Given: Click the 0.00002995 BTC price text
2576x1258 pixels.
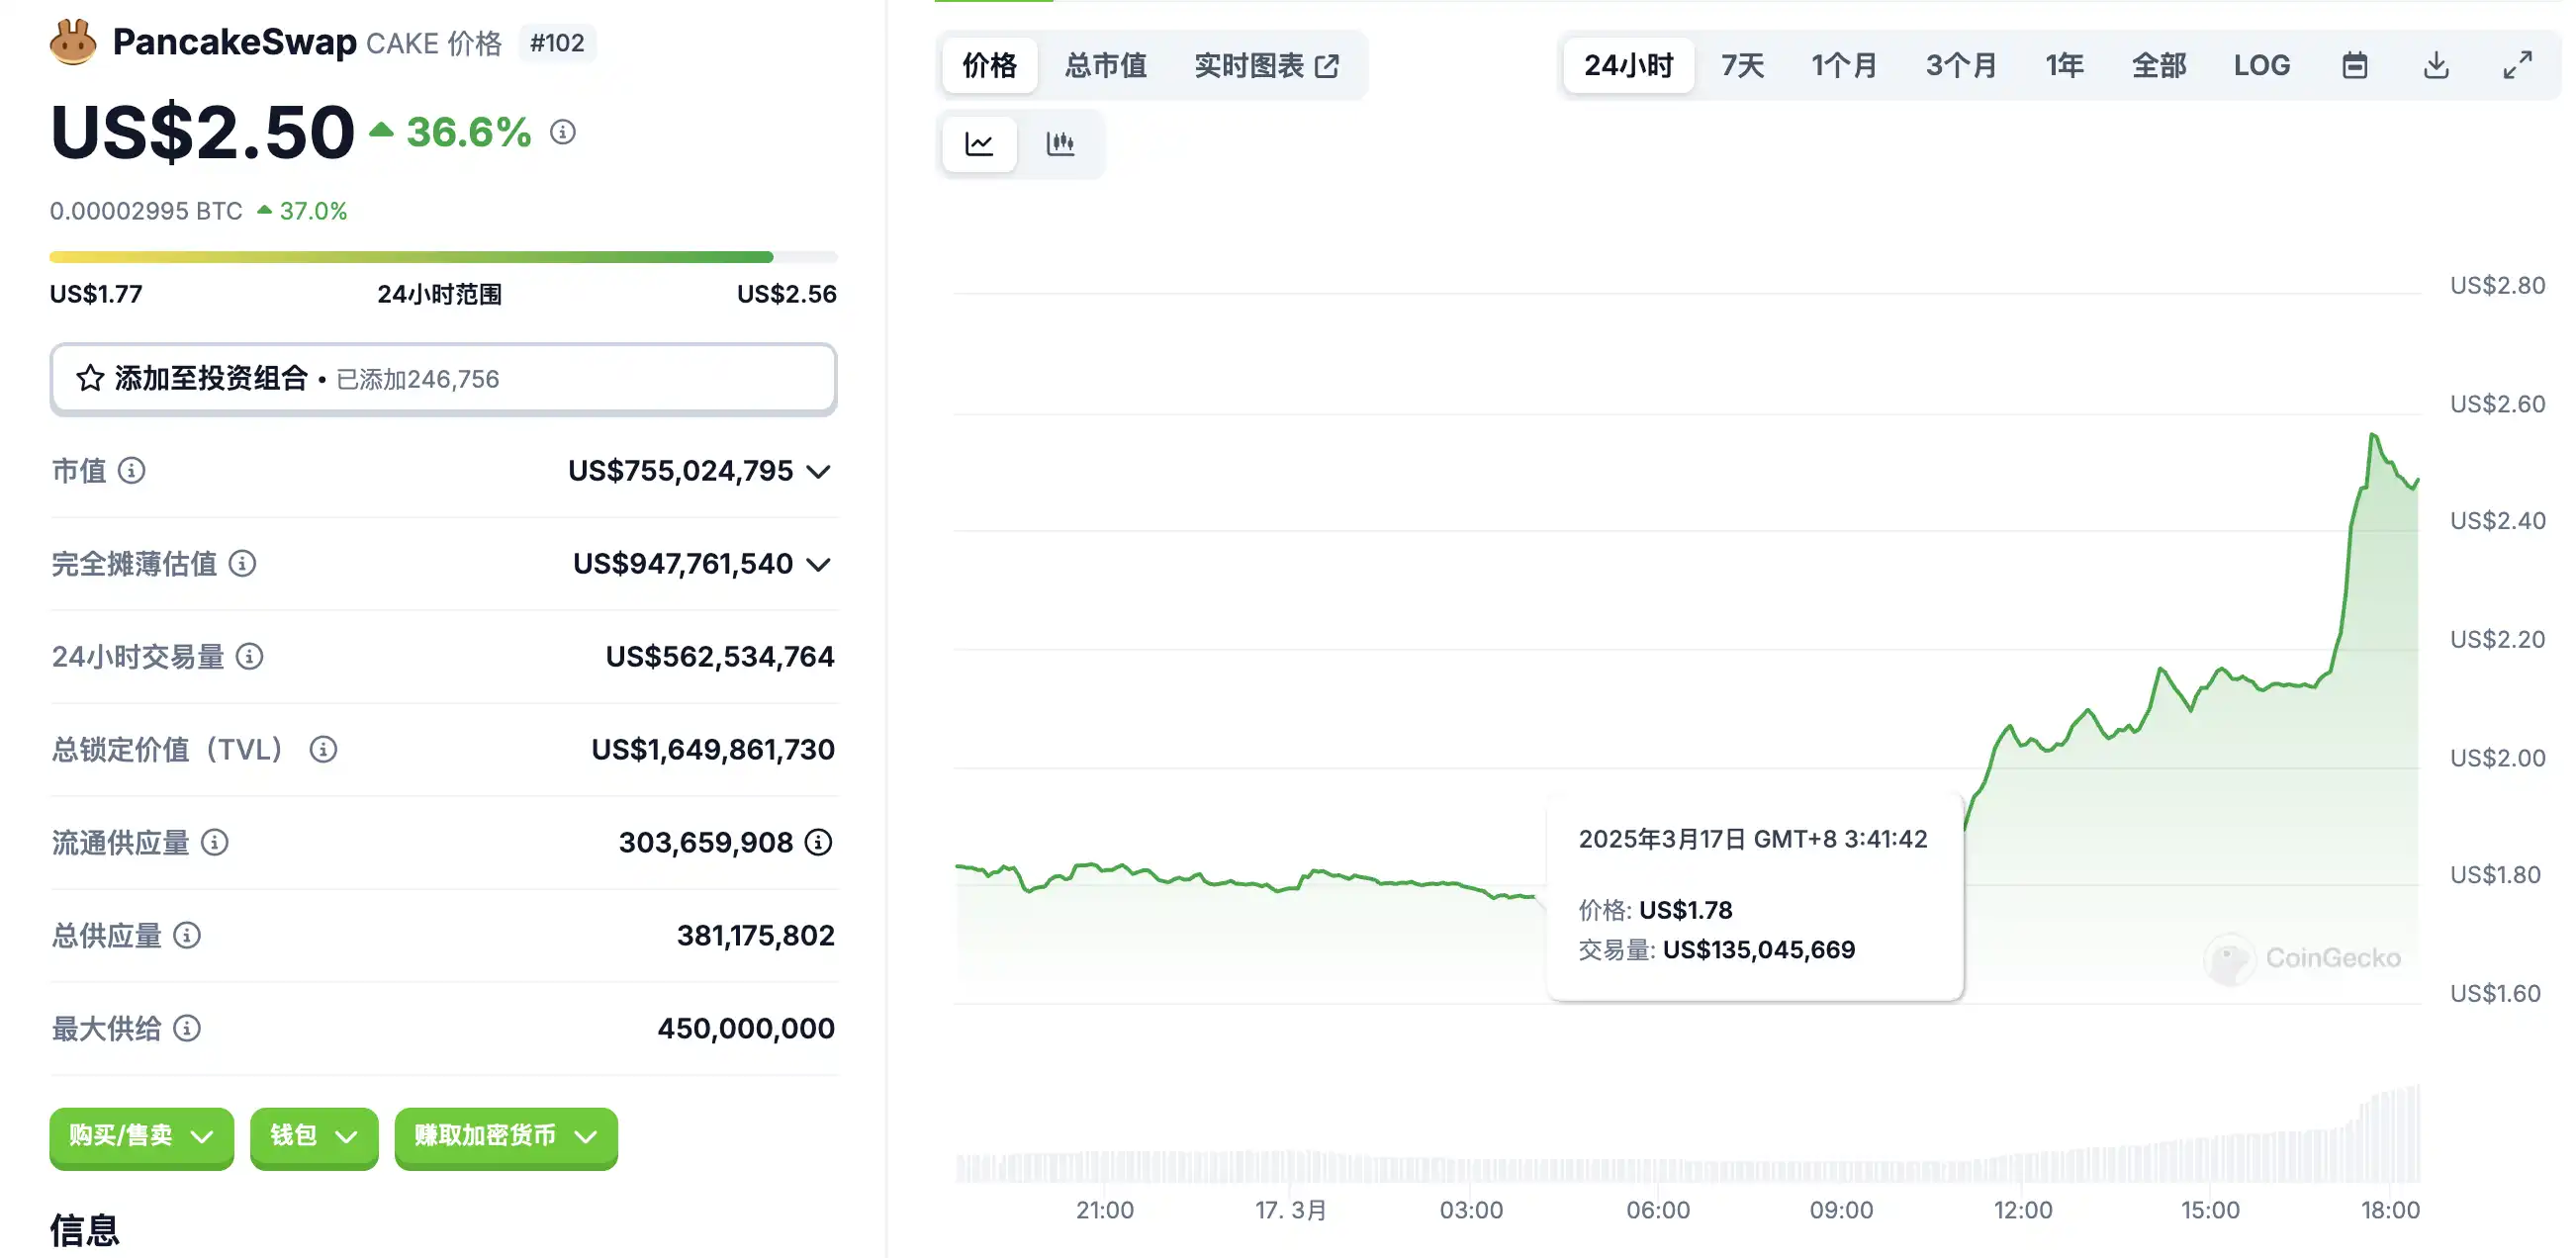Looking at the screenshot, I should 146,211.
